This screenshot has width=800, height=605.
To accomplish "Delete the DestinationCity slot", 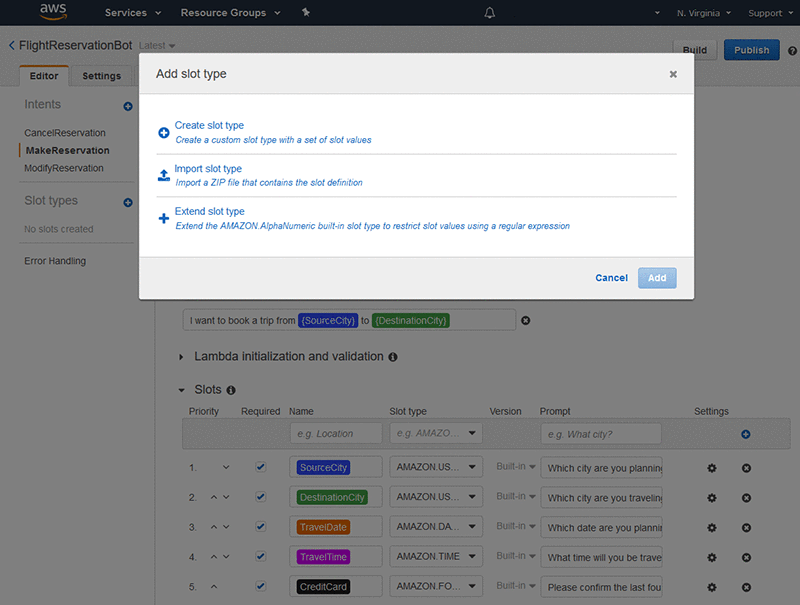I will tap(746, 498).
